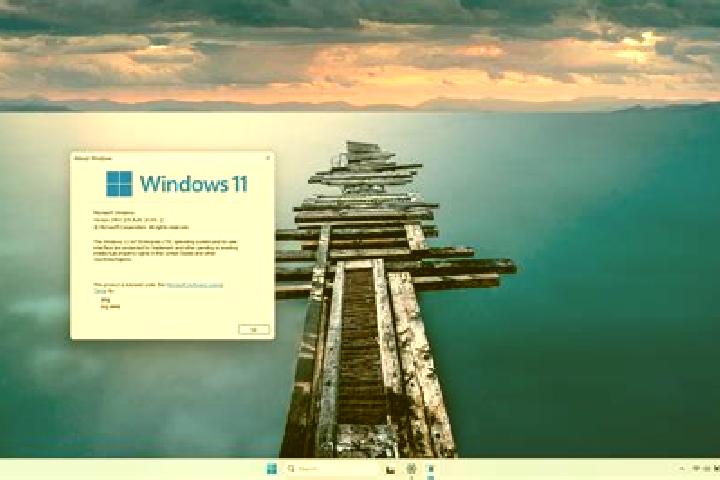720x480 pixels.
Task: Click the blue Windows logo in dialog
Action: coord(119,184)
